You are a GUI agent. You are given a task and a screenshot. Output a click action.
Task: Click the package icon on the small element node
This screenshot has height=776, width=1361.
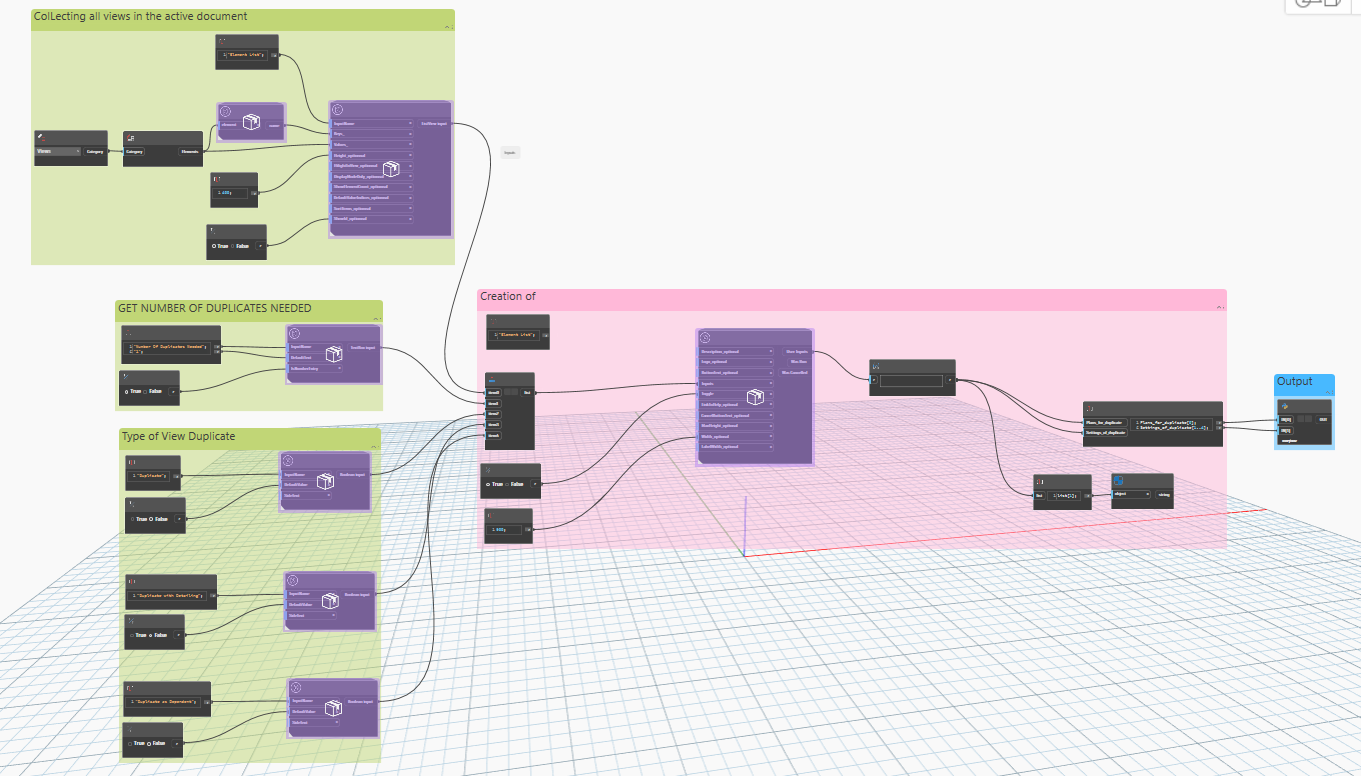click(251, 125)
